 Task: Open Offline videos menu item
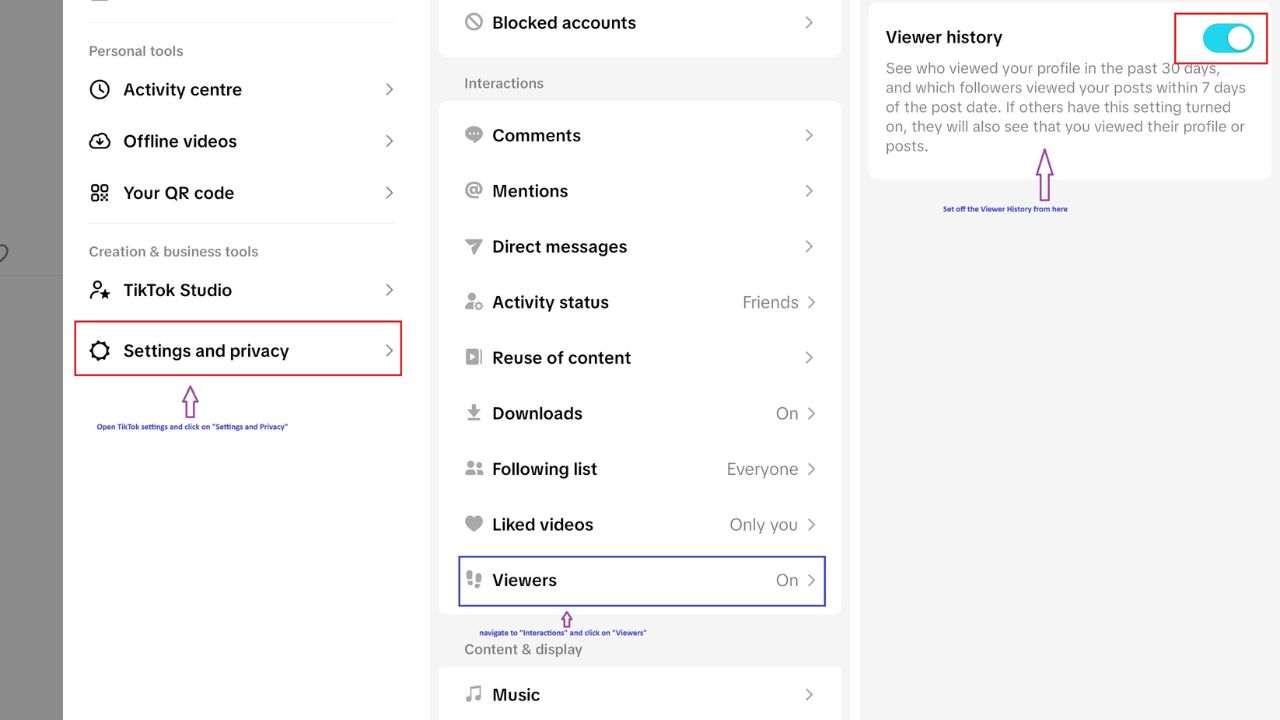241,141
